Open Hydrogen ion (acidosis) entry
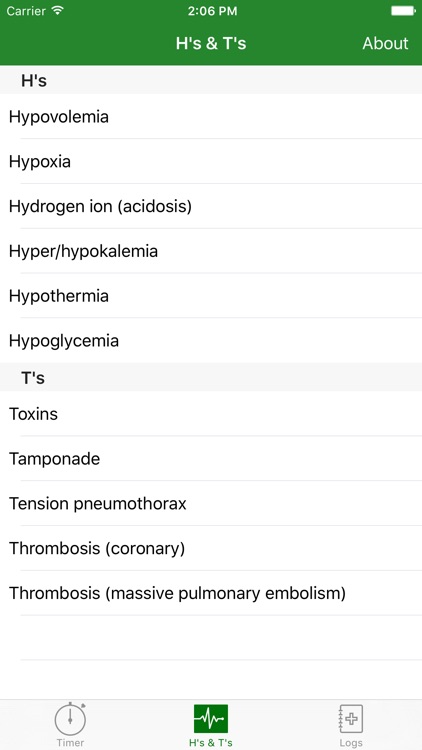Image resolution: width=422 pixels, height=750 pixels. (211, 206)
